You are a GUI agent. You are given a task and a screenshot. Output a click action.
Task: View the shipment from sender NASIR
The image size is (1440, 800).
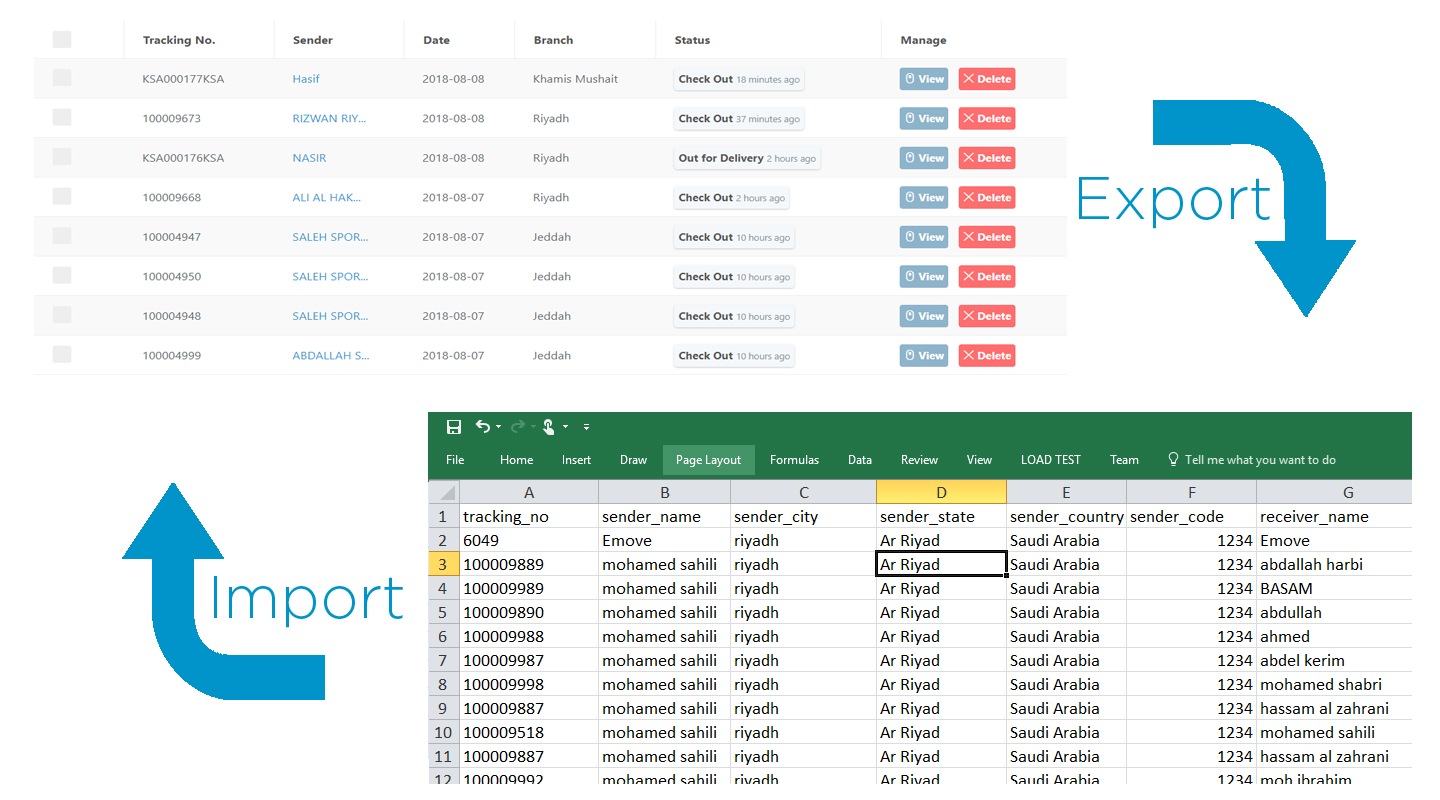pyautogui.click(x=924, y=158)
